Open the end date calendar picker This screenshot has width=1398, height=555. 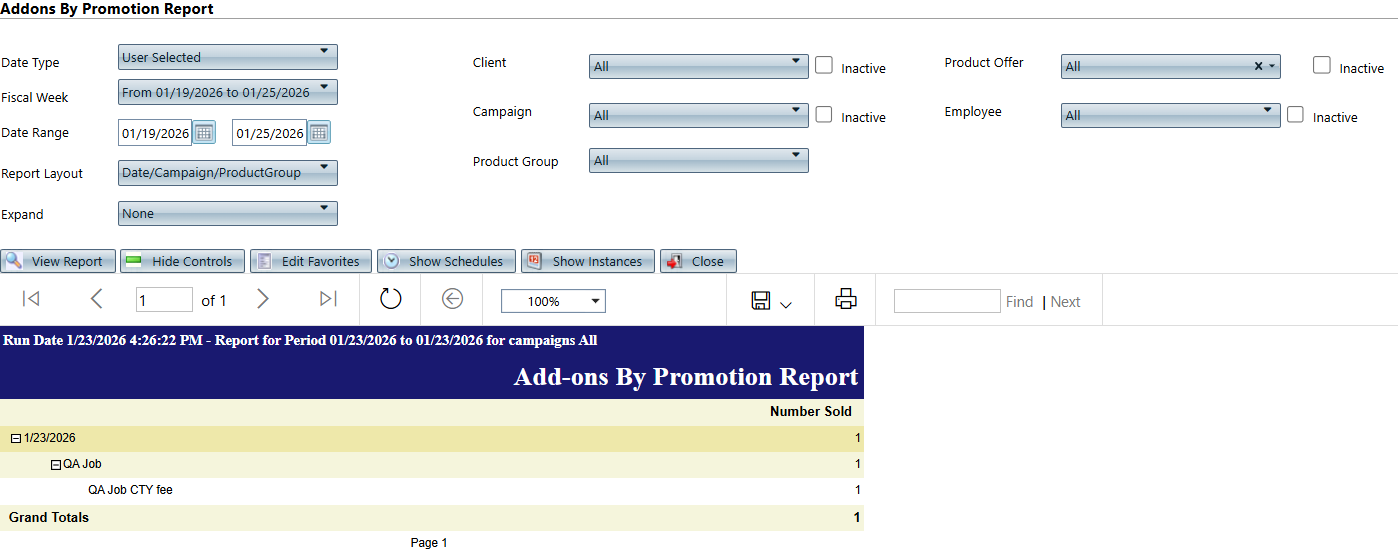point(319,133)
